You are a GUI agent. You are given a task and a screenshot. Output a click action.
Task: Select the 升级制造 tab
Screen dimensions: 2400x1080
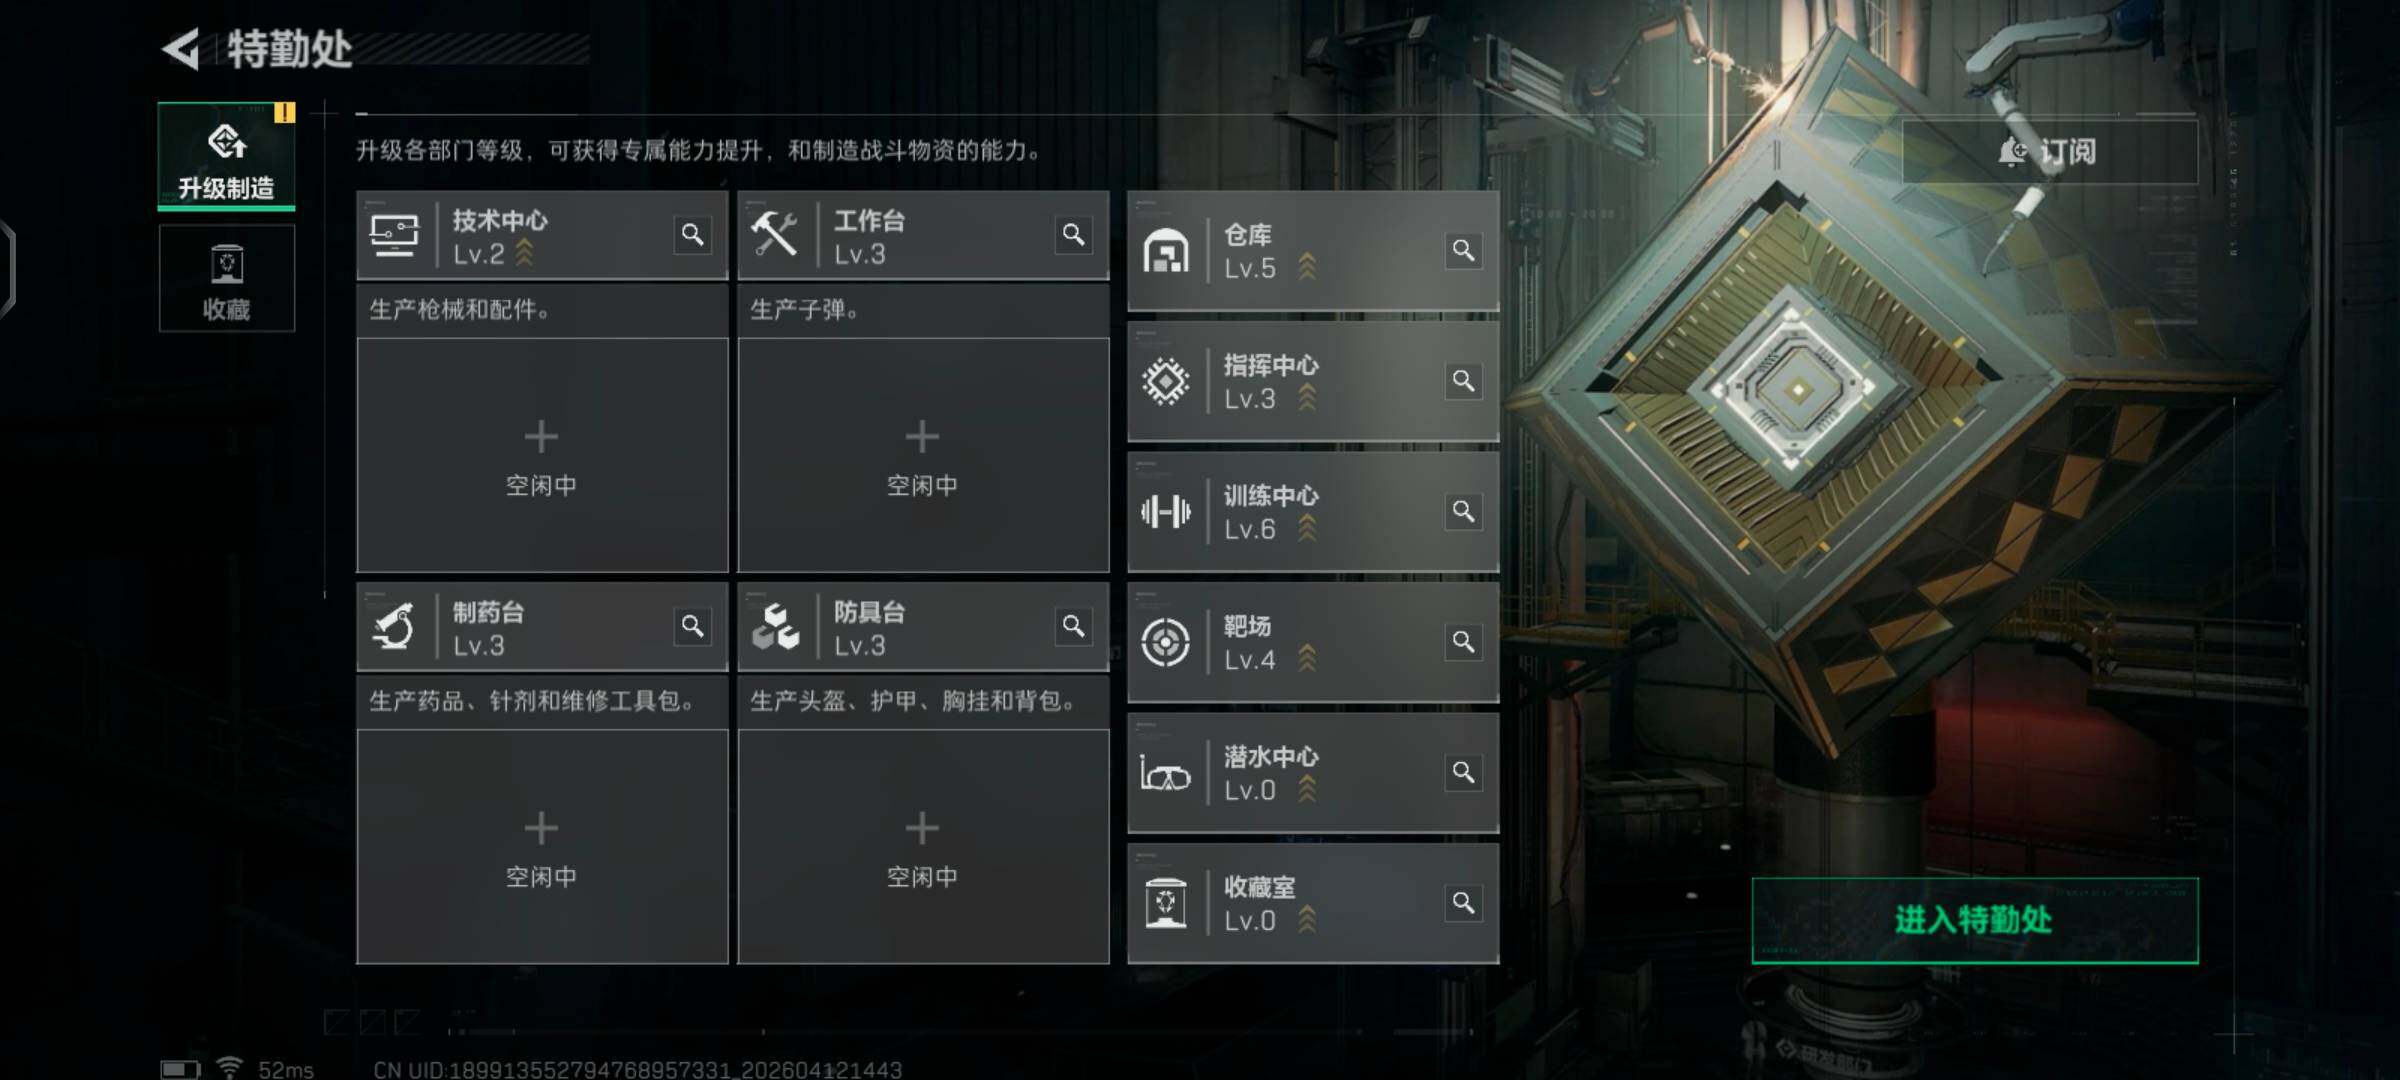tap(227, 156)
